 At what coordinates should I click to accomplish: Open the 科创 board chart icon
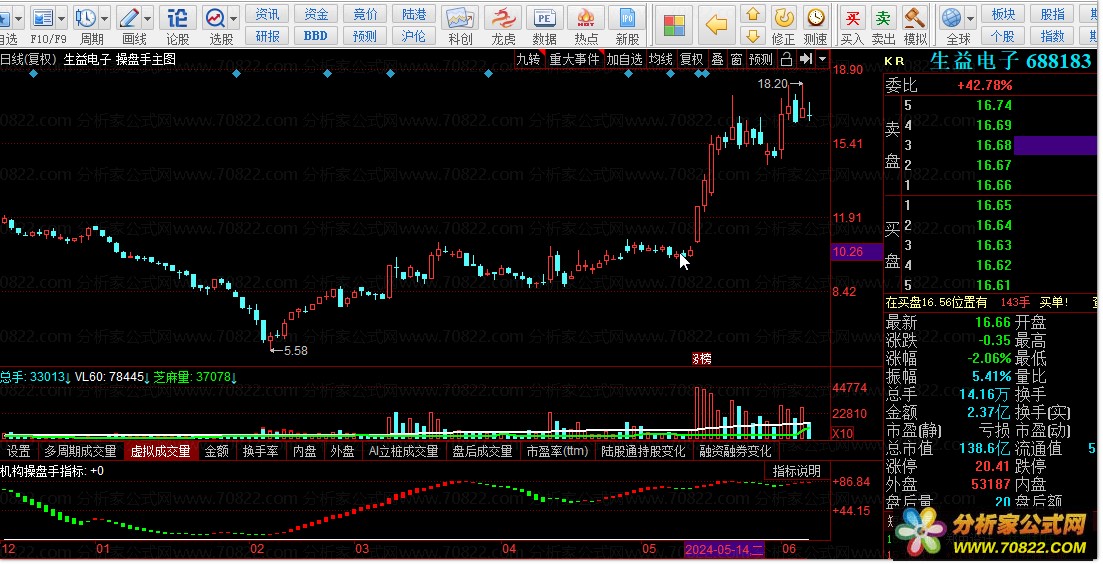(460, 18)
